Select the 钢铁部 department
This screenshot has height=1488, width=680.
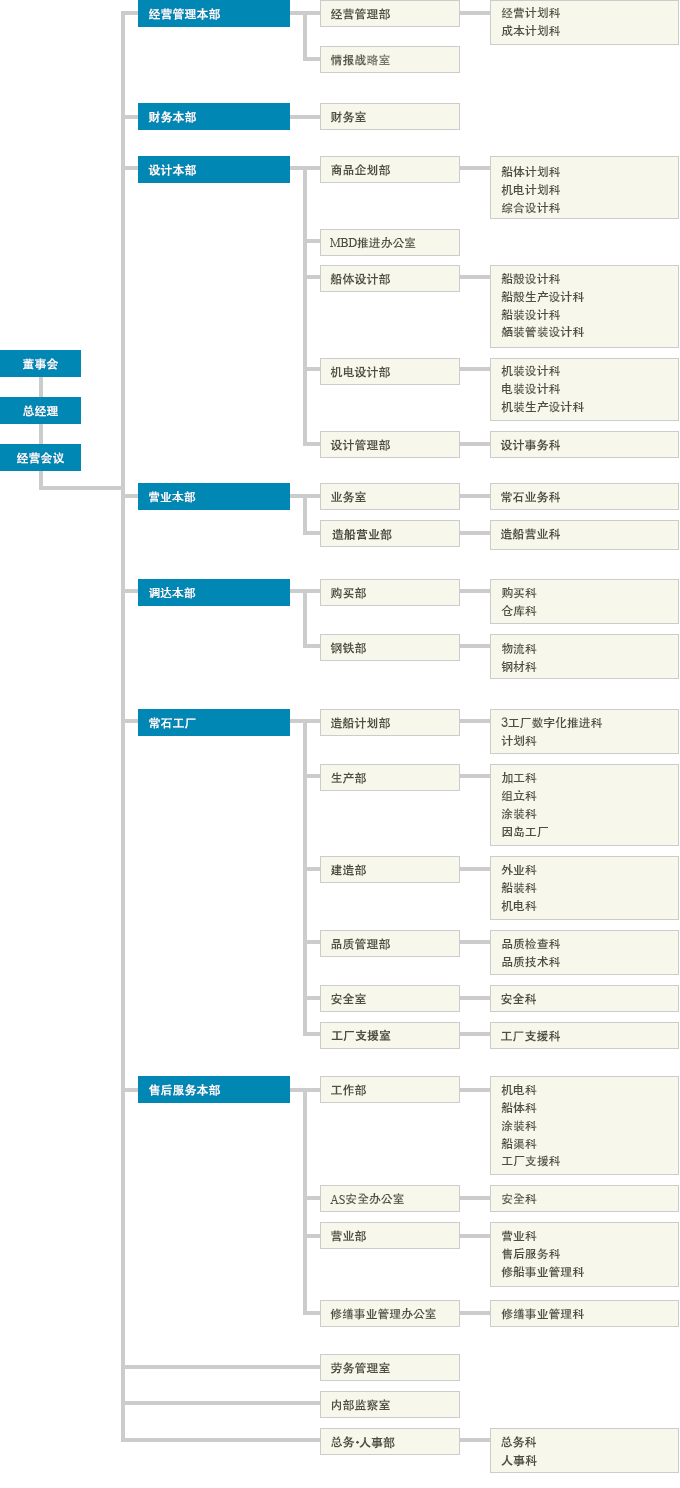pyautogui.click(x=389, y=648)
